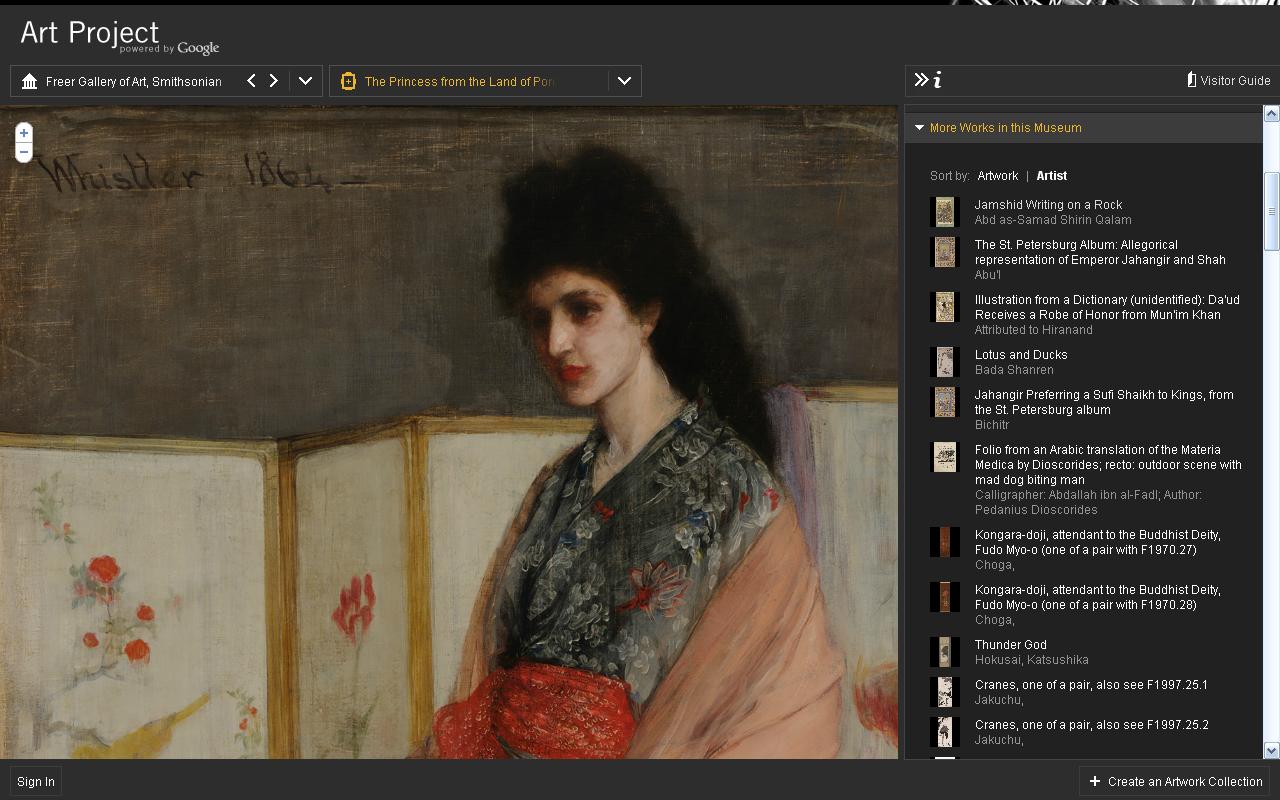Viewport: 1280px width, 800px height.
Task: Open Kongara-doji F1970.27 pair thumbnail
Action: pyautogui.click(x=944, y=542)
